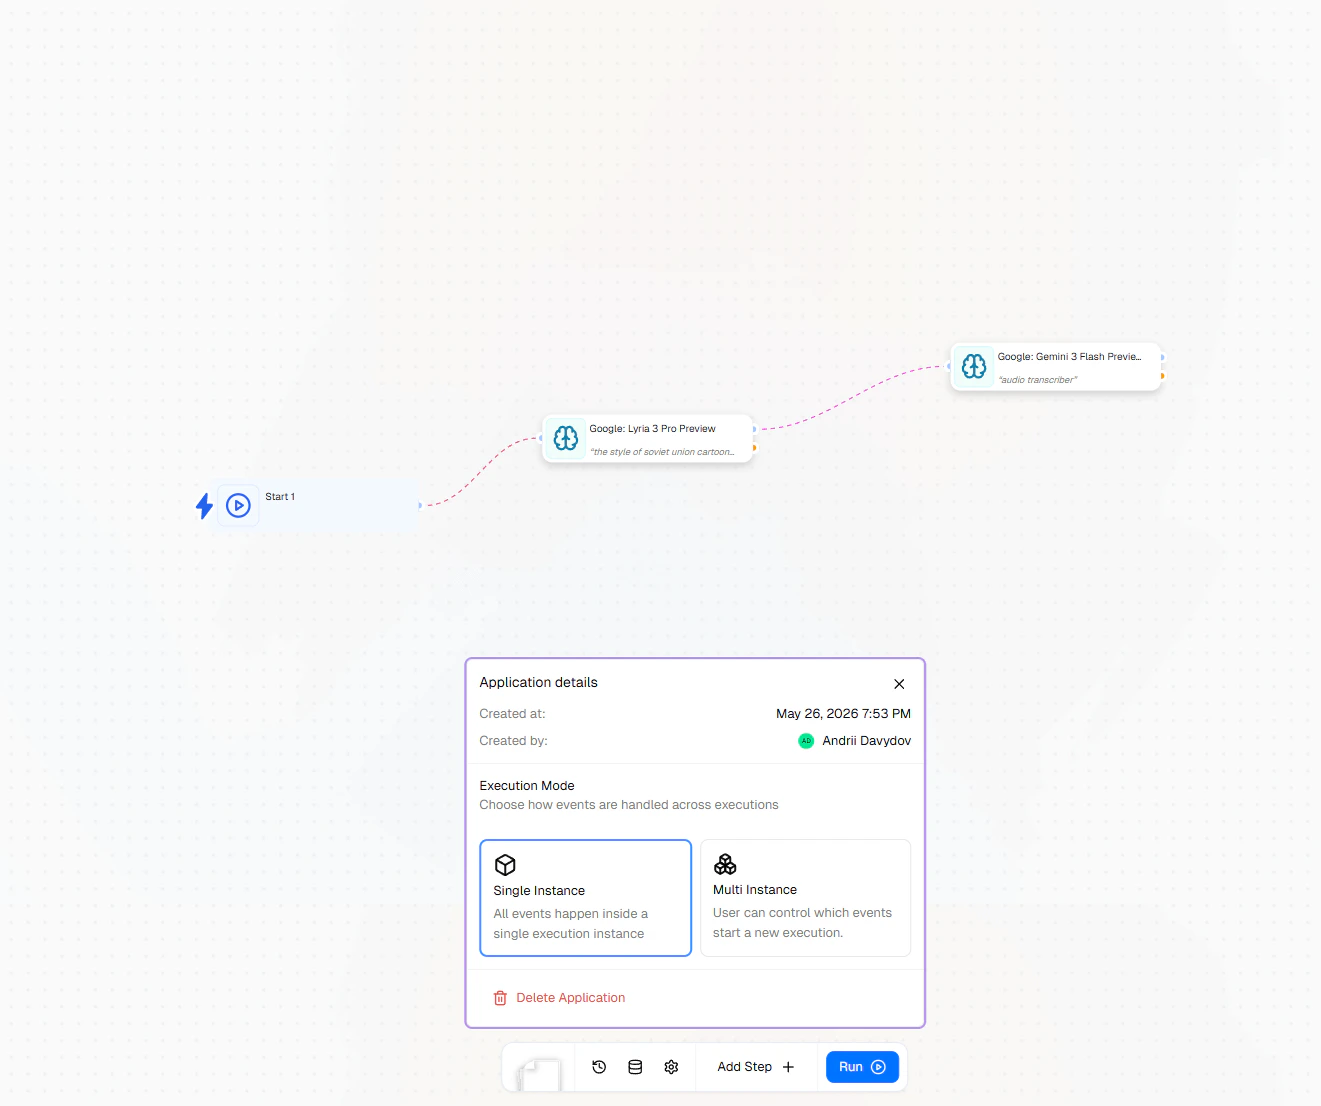Click the canvas minimap thumbnail in toolbar
Screen dimensions: 1321x1106
tap(539, 1074)
